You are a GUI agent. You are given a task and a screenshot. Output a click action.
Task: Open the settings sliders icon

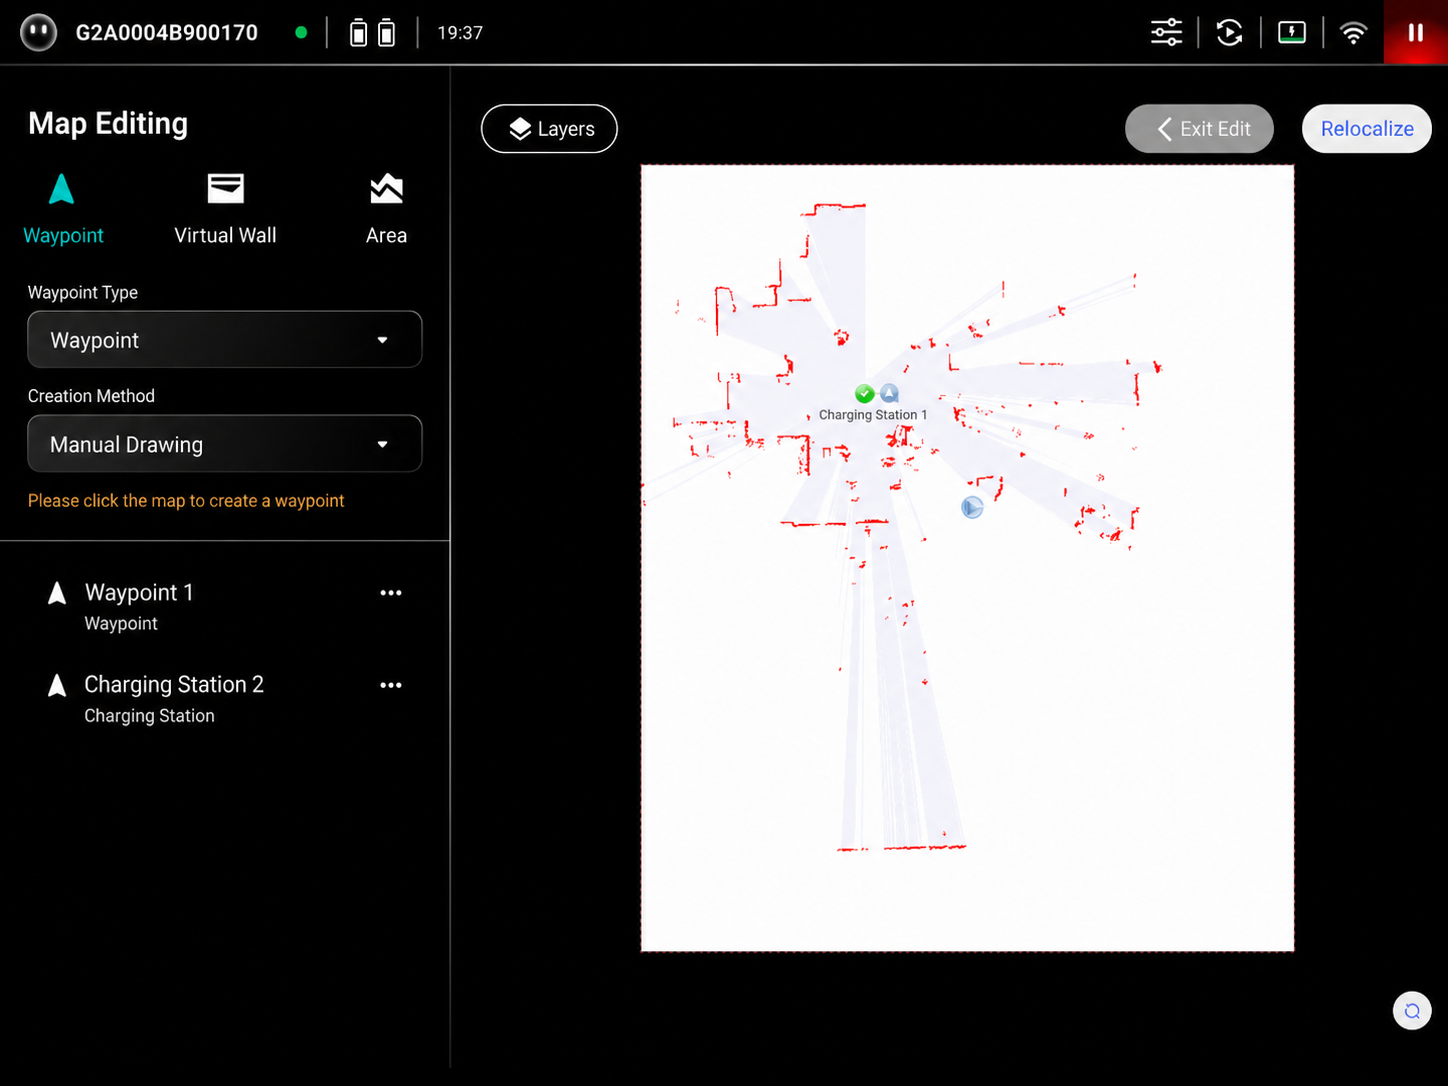click(x=1166, y=32)
